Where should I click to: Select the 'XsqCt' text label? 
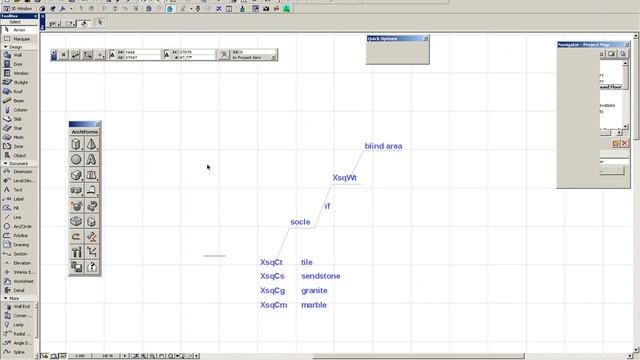[x=271, y=262]
